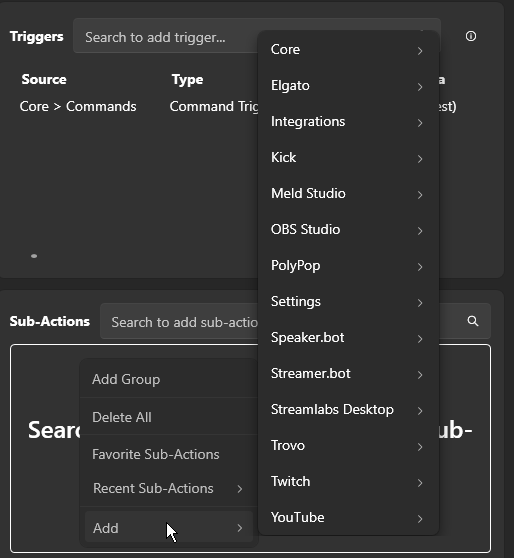514x558 pixels.
Task: Open the OBS Studio submenu
Action: (x=348, y=230)
